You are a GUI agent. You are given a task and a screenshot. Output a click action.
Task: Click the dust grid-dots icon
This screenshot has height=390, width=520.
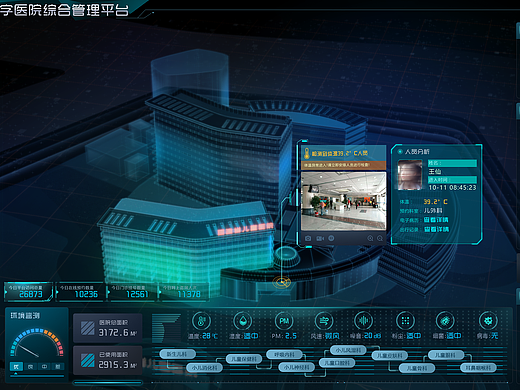coord(405,321)
